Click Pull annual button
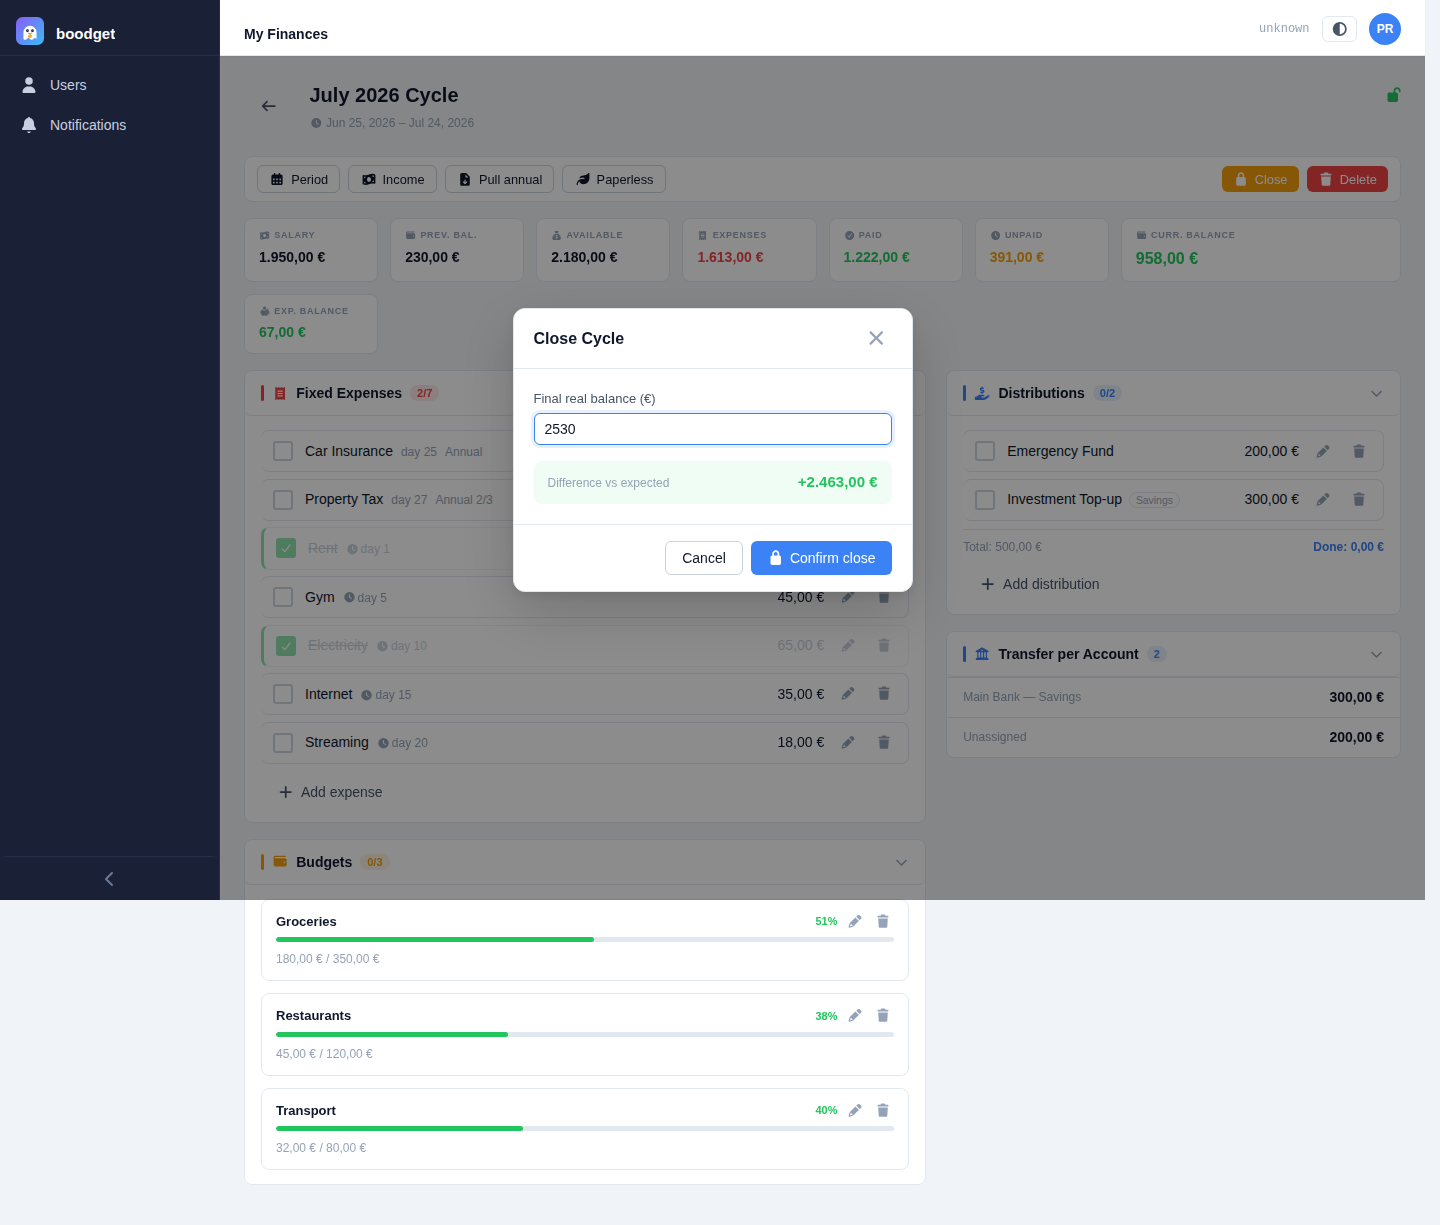Viewport: 1440px width, 1225px height. click(x=499, y=179)
